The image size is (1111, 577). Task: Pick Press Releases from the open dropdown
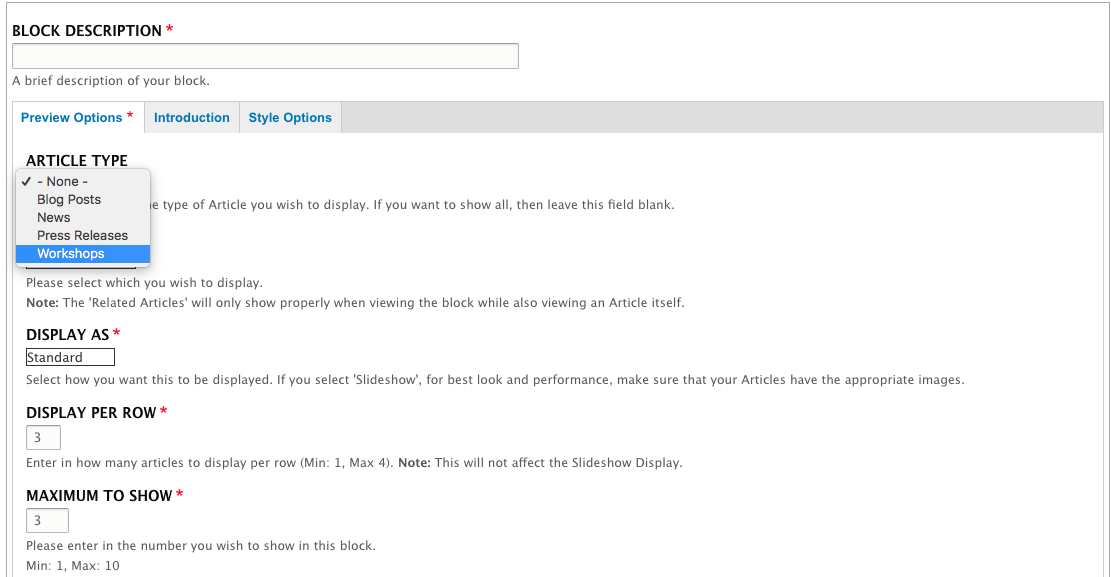pyautogui.click(x=82, y=236)
